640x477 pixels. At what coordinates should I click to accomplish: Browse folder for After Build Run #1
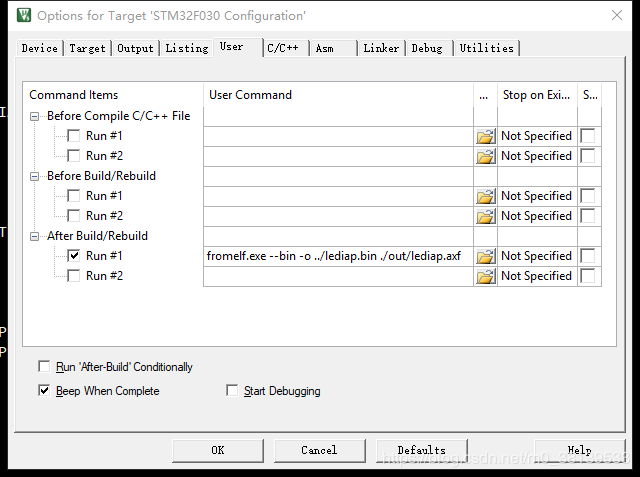(x=486, y=256)
